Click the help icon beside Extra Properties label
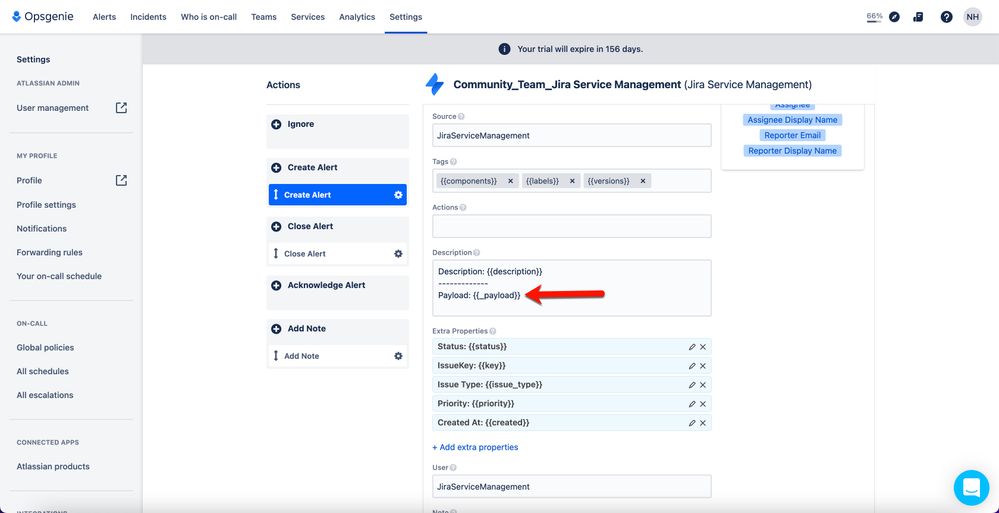Screen dimensions: 999x513 tap(492, 331)
